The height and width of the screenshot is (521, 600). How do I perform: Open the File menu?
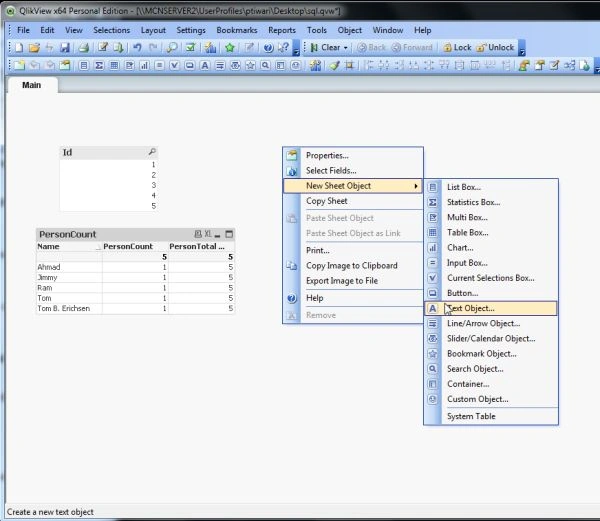point(23,30)
